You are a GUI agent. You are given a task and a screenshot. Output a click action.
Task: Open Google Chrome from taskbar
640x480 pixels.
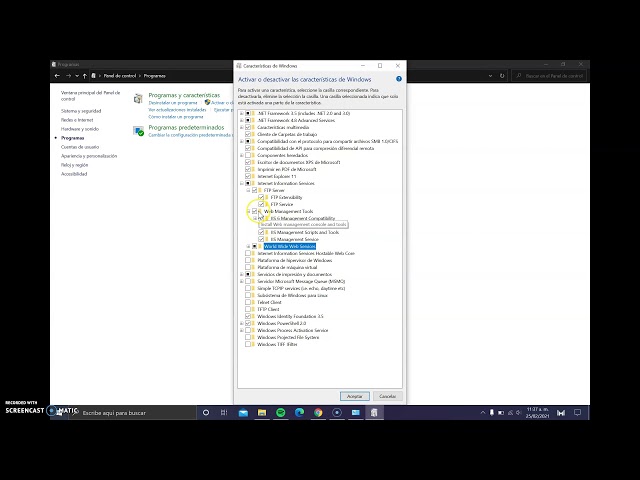[318, 413]
